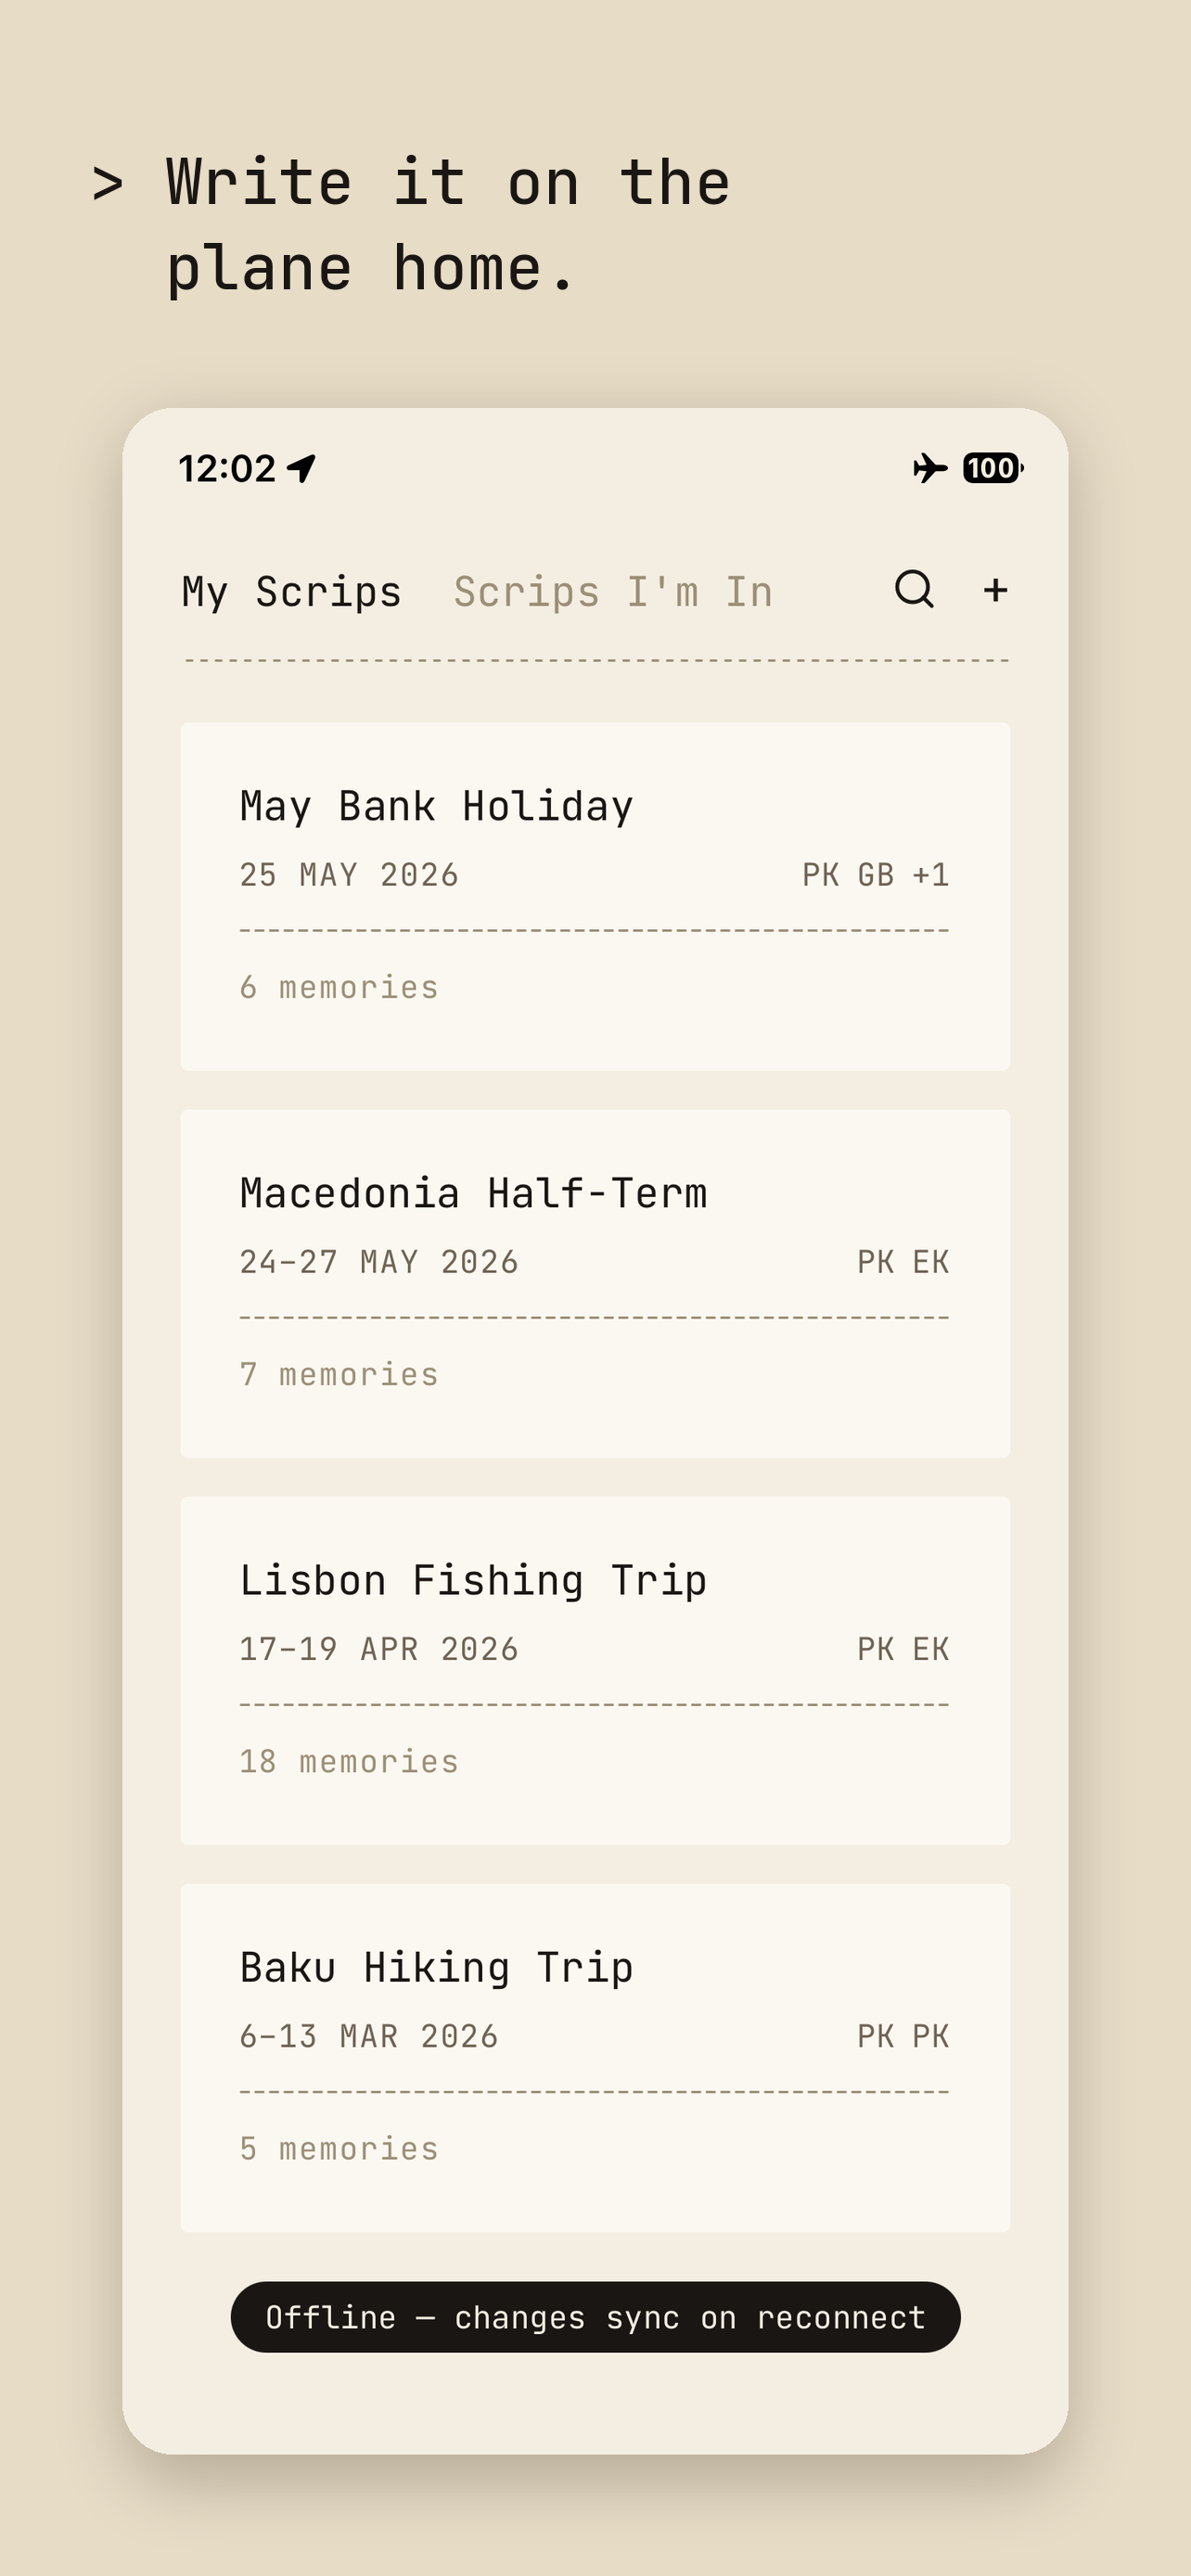Tap the 12:02 status bar clock
The height and width of the screenshot is (2576, 1191).
pos(227,468)
